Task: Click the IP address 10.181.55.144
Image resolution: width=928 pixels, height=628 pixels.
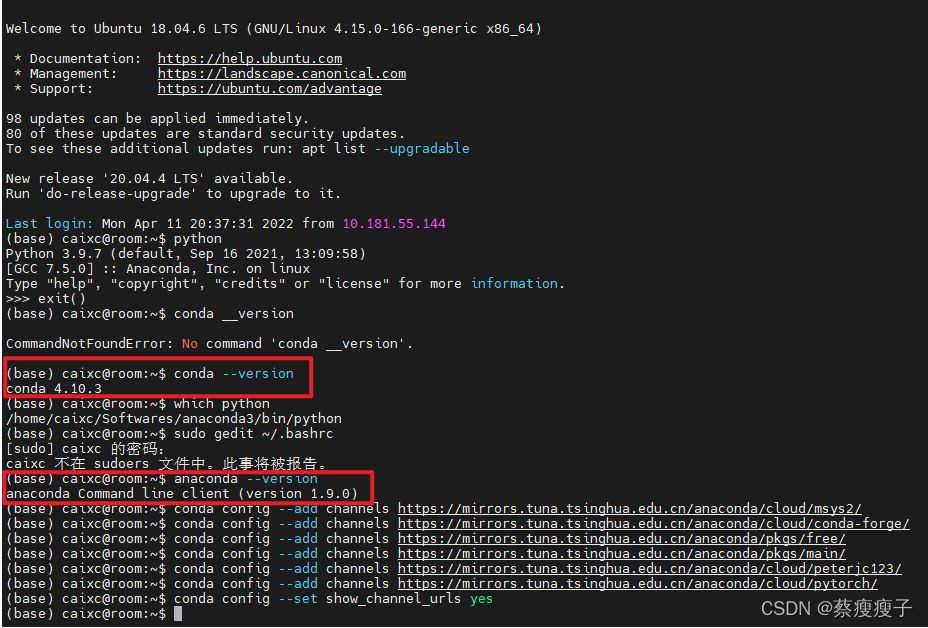Action: pyautogui.click(x=394, y=224)
